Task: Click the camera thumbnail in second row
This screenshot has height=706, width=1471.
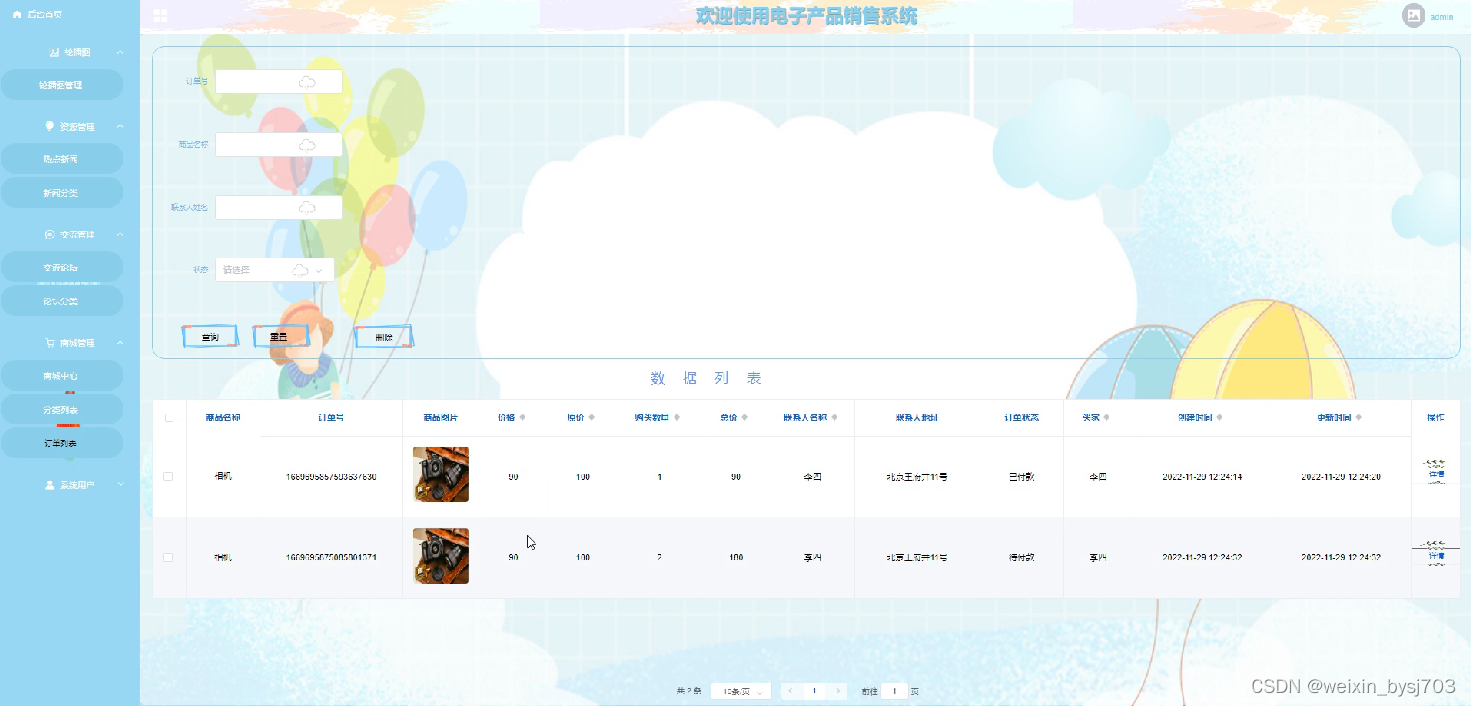Action: 441,556
